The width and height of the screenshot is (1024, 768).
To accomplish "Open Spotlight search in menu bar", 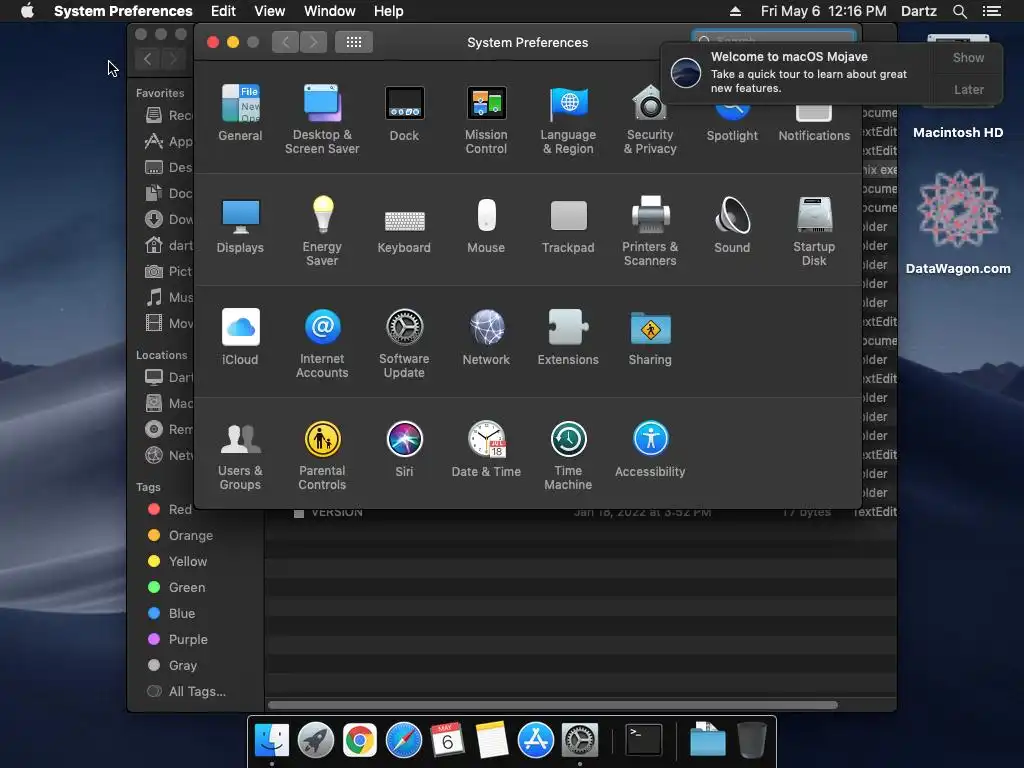I will [x=959, y=11].
